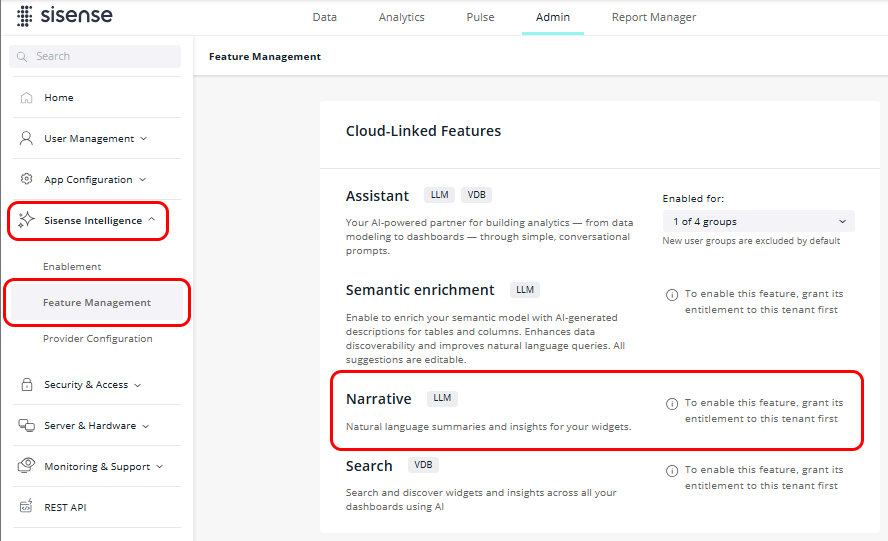Click the Search description about discovering widgets

point(481,500)
